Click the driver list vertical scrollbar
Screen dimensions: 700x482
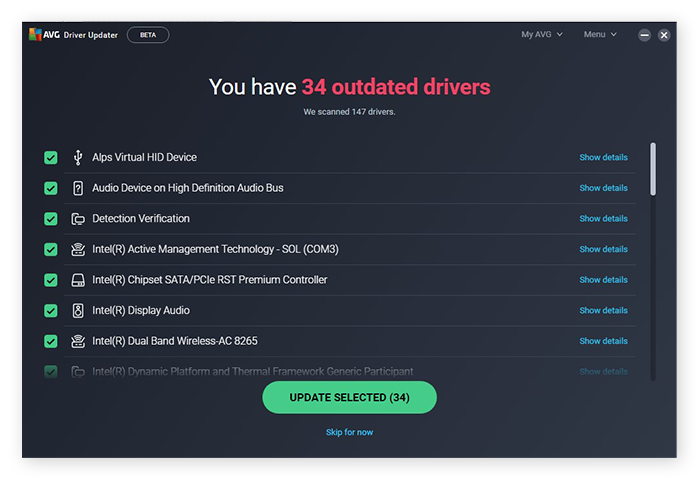tap(653, 168)
